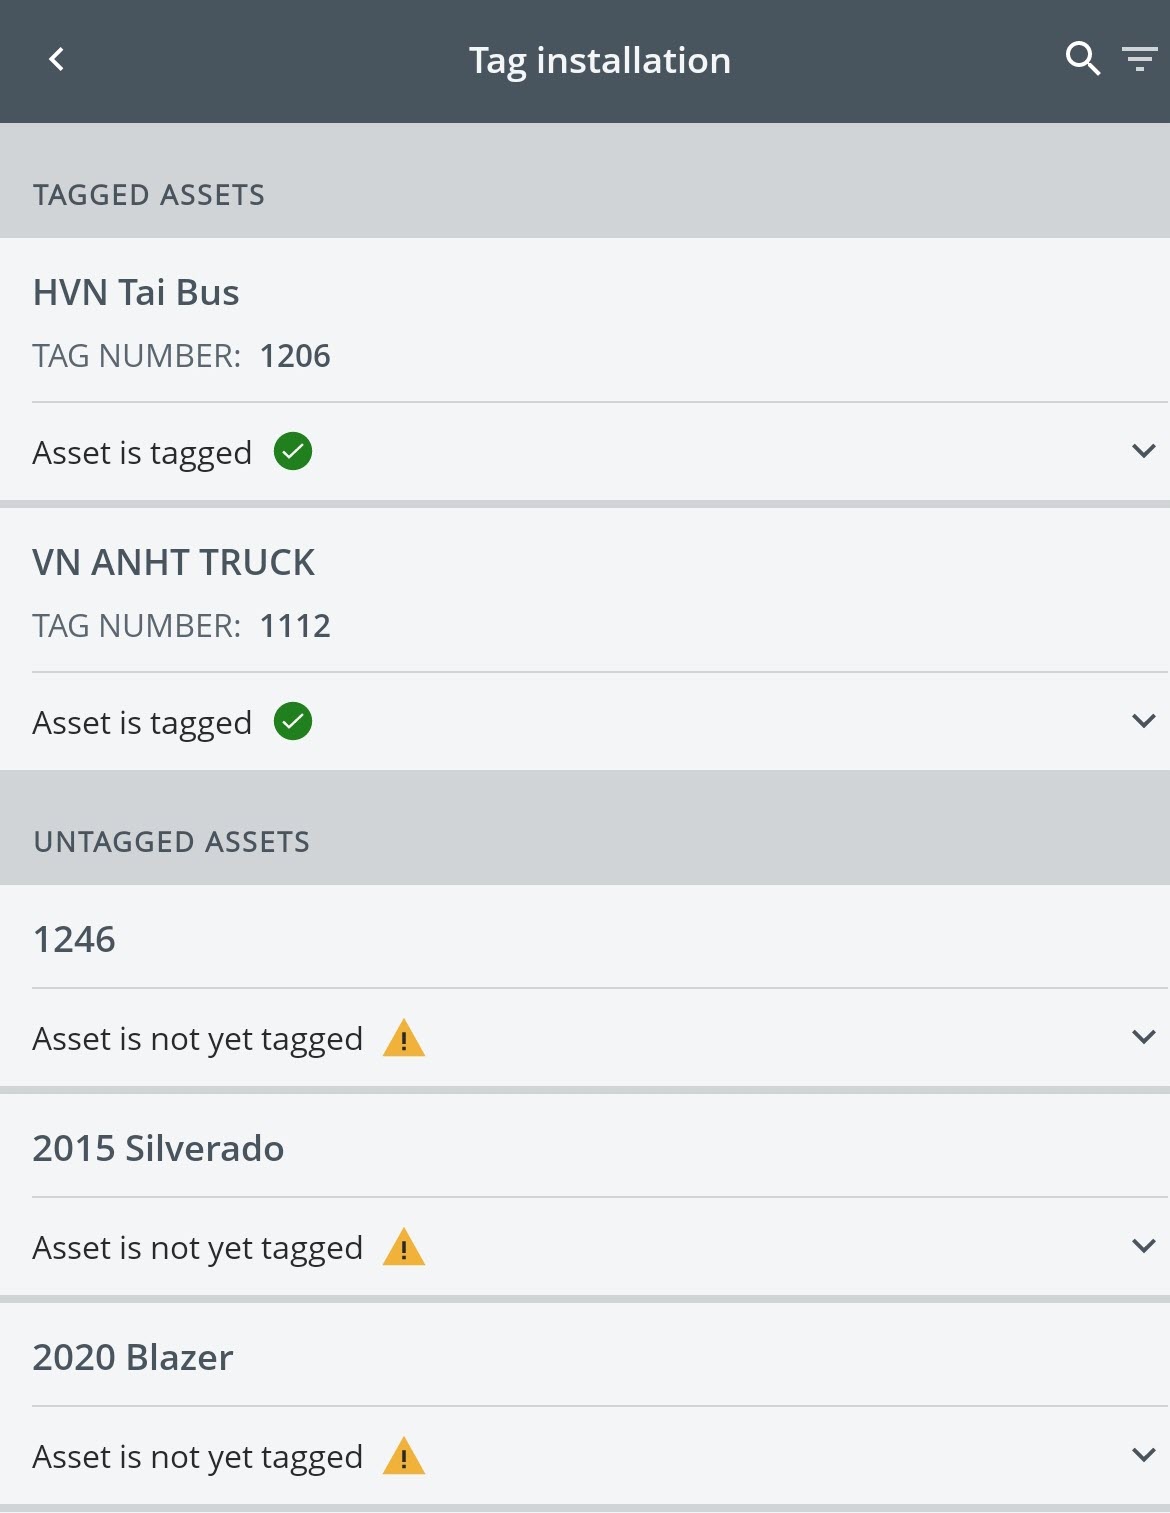
Task: Open the VN ANHT TRUCK asset entry
Action: [x=175, y=562]
